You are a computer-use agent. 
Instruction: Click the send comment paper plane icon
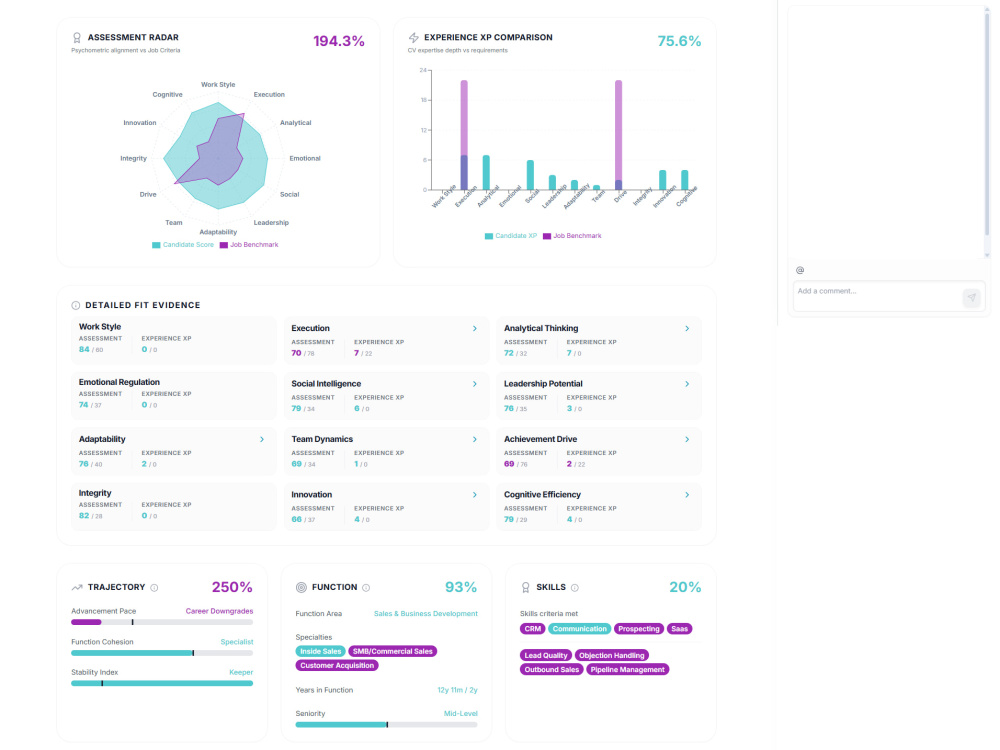(971, 297)
